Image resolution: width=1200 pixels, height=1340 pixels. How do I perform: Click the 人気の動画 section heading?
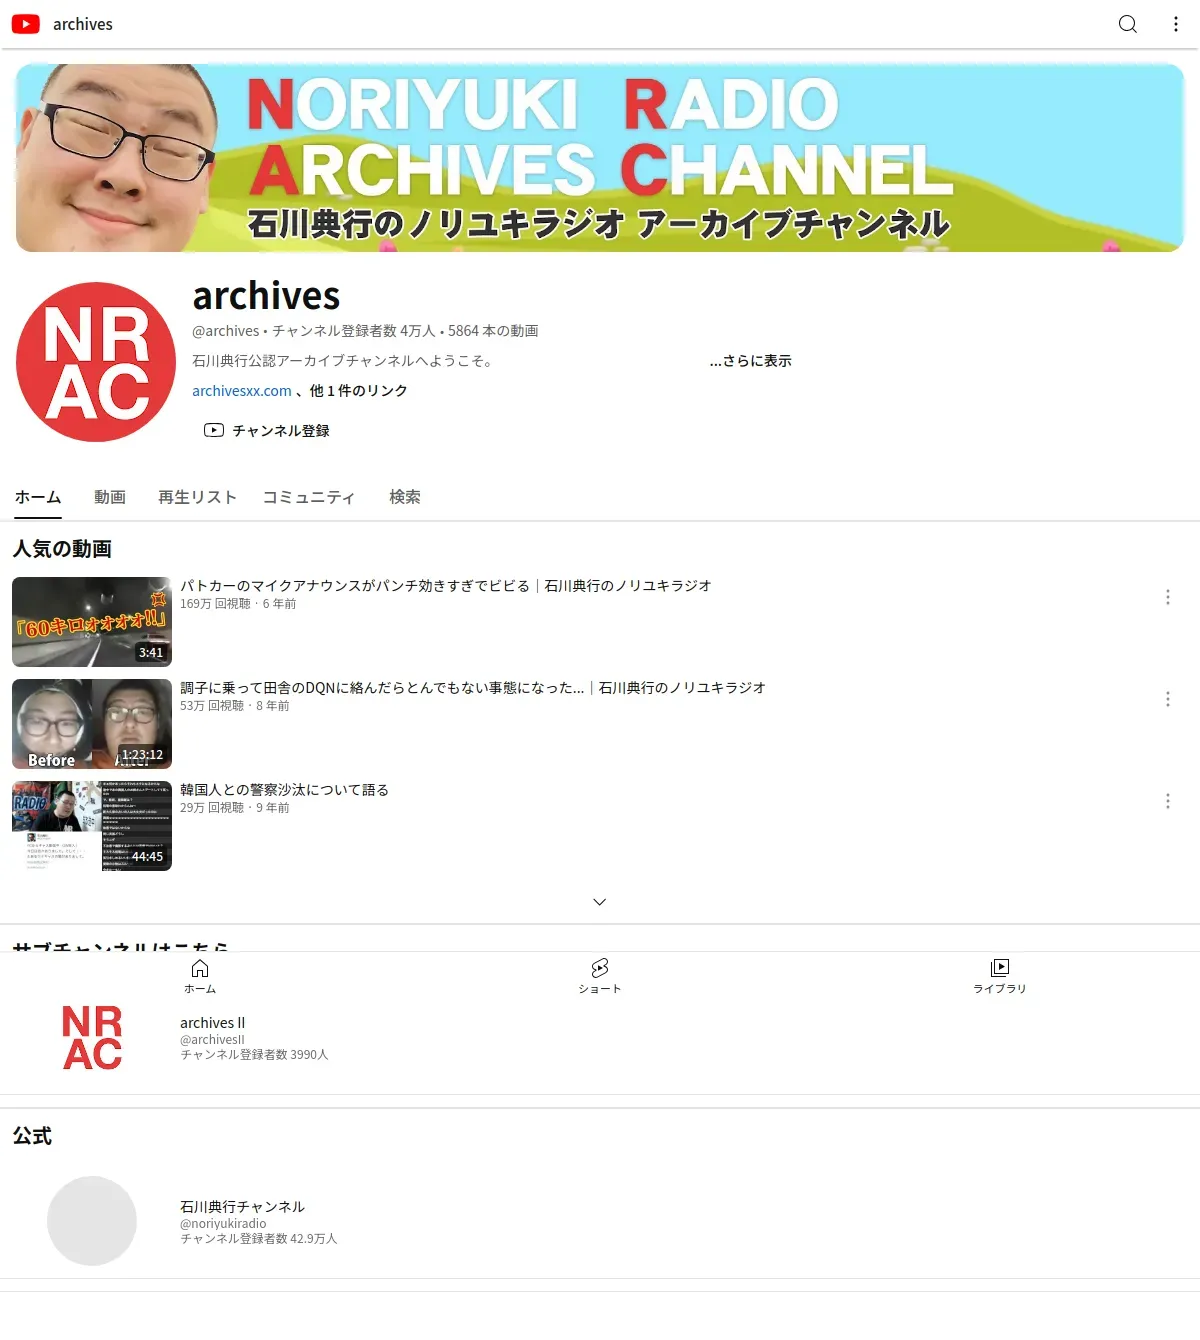click(62, 549)
